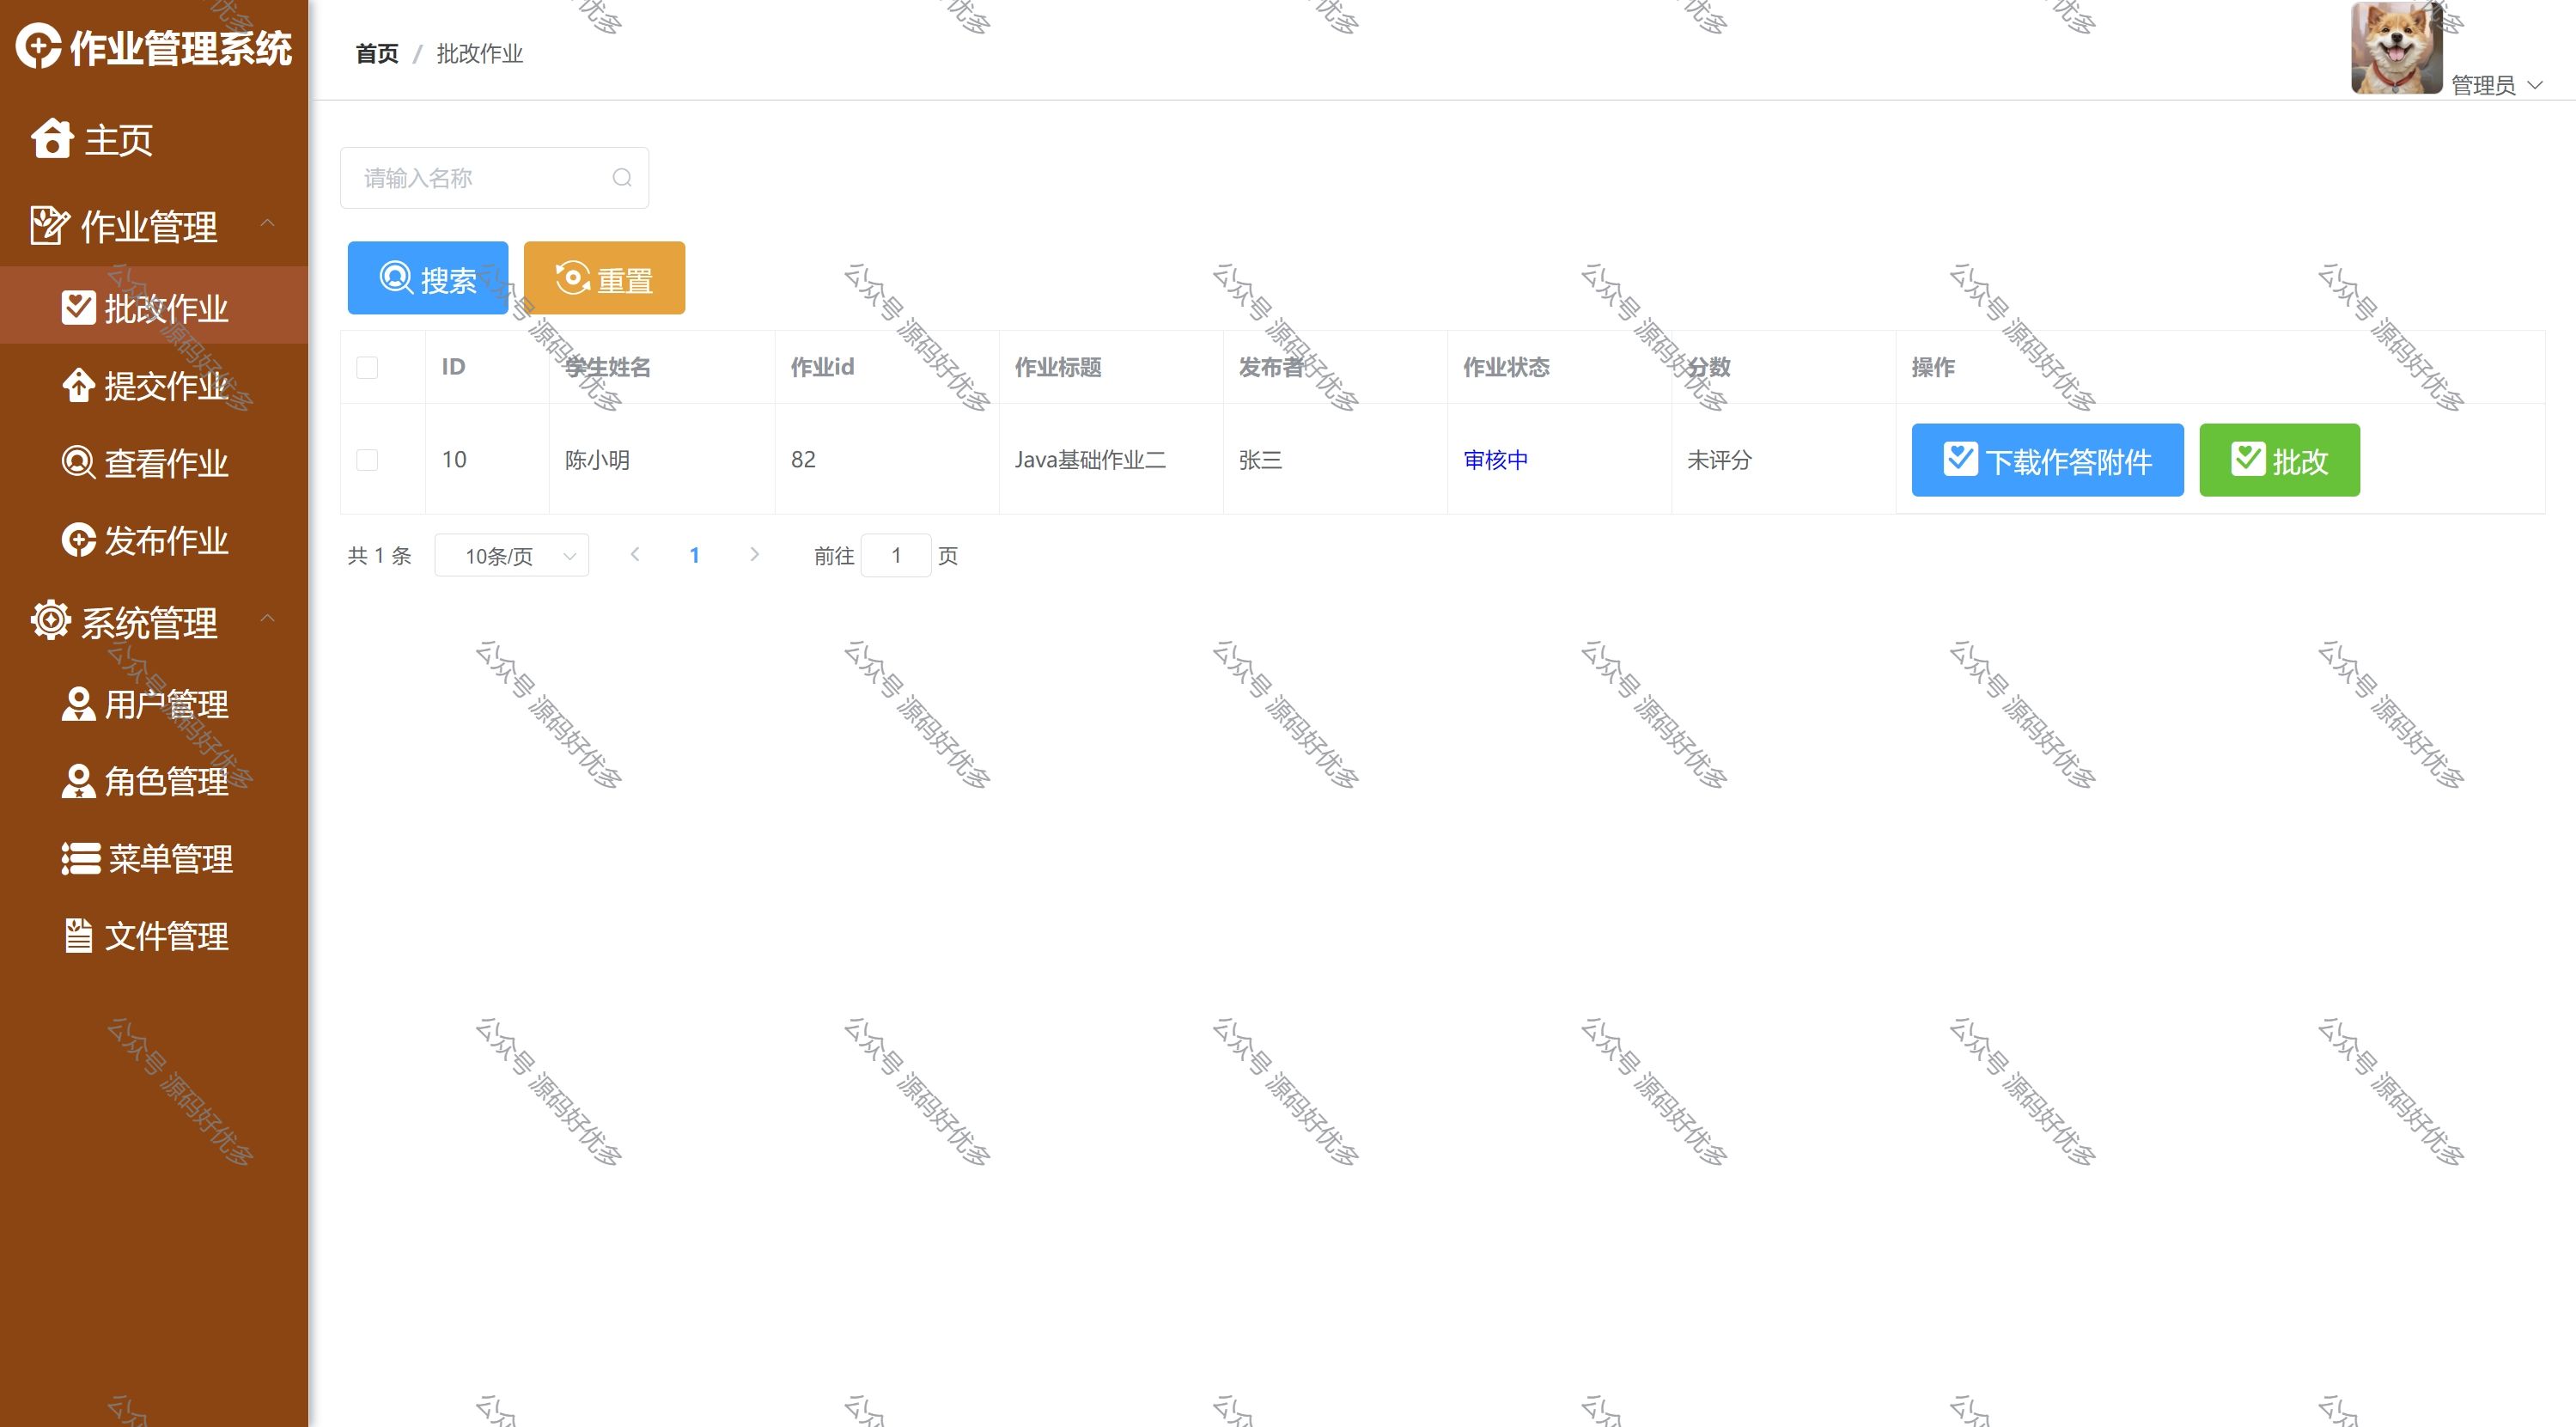2576x1427 pixels.
Task: Collapse the 作业管理 menu chevron
Action: click(x=267, y=223)
